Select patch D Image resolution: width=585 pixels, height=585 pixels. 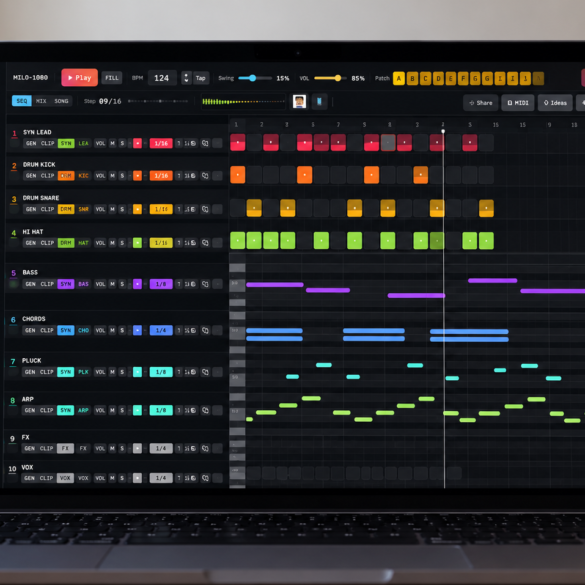(438, 79)
